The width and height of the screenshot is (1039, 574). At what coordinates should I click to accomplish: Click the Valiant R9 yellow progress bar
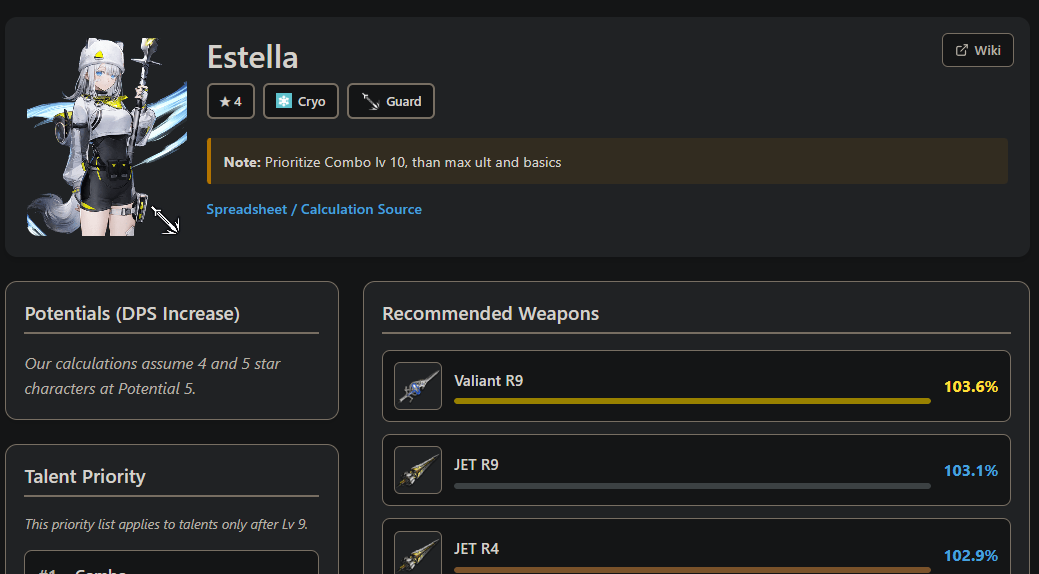click(x=692, y=401)
